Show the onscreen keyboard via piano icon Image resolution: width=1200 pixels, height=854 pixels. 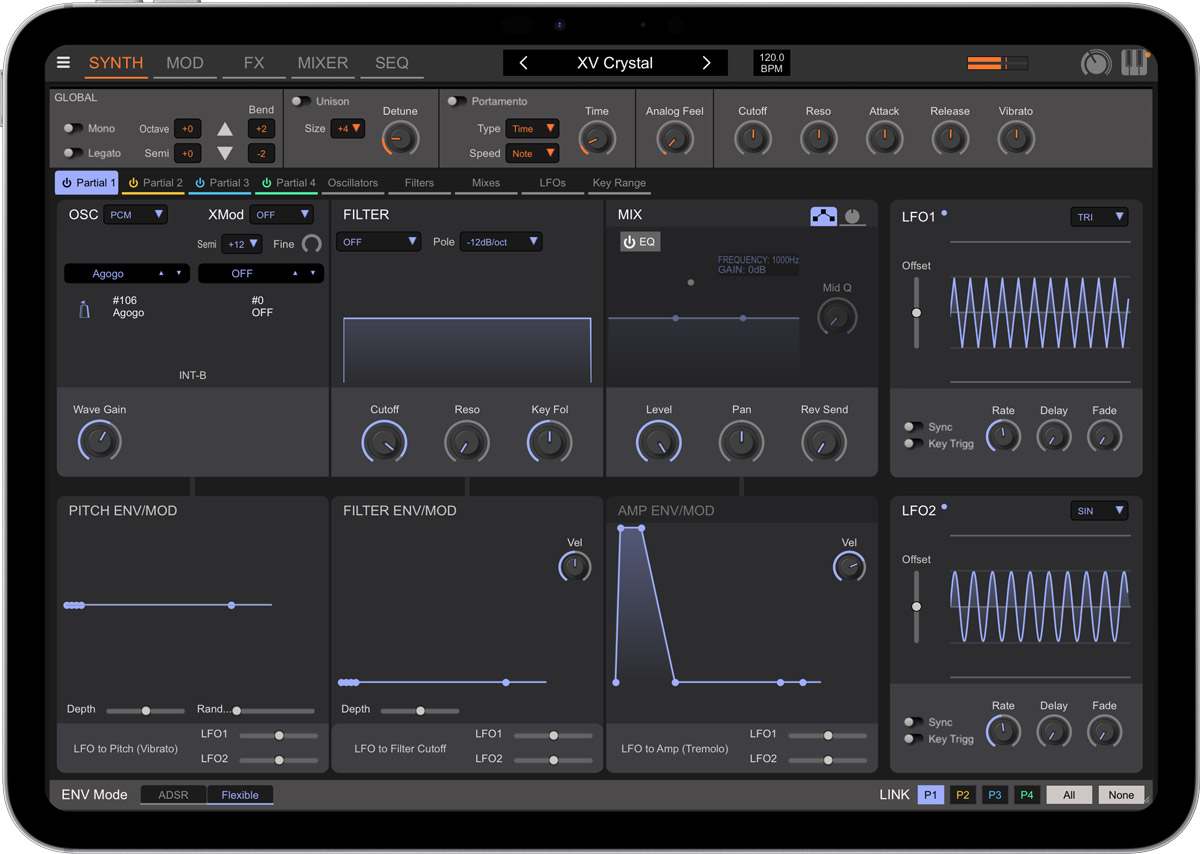click(x=1135, y=62)
